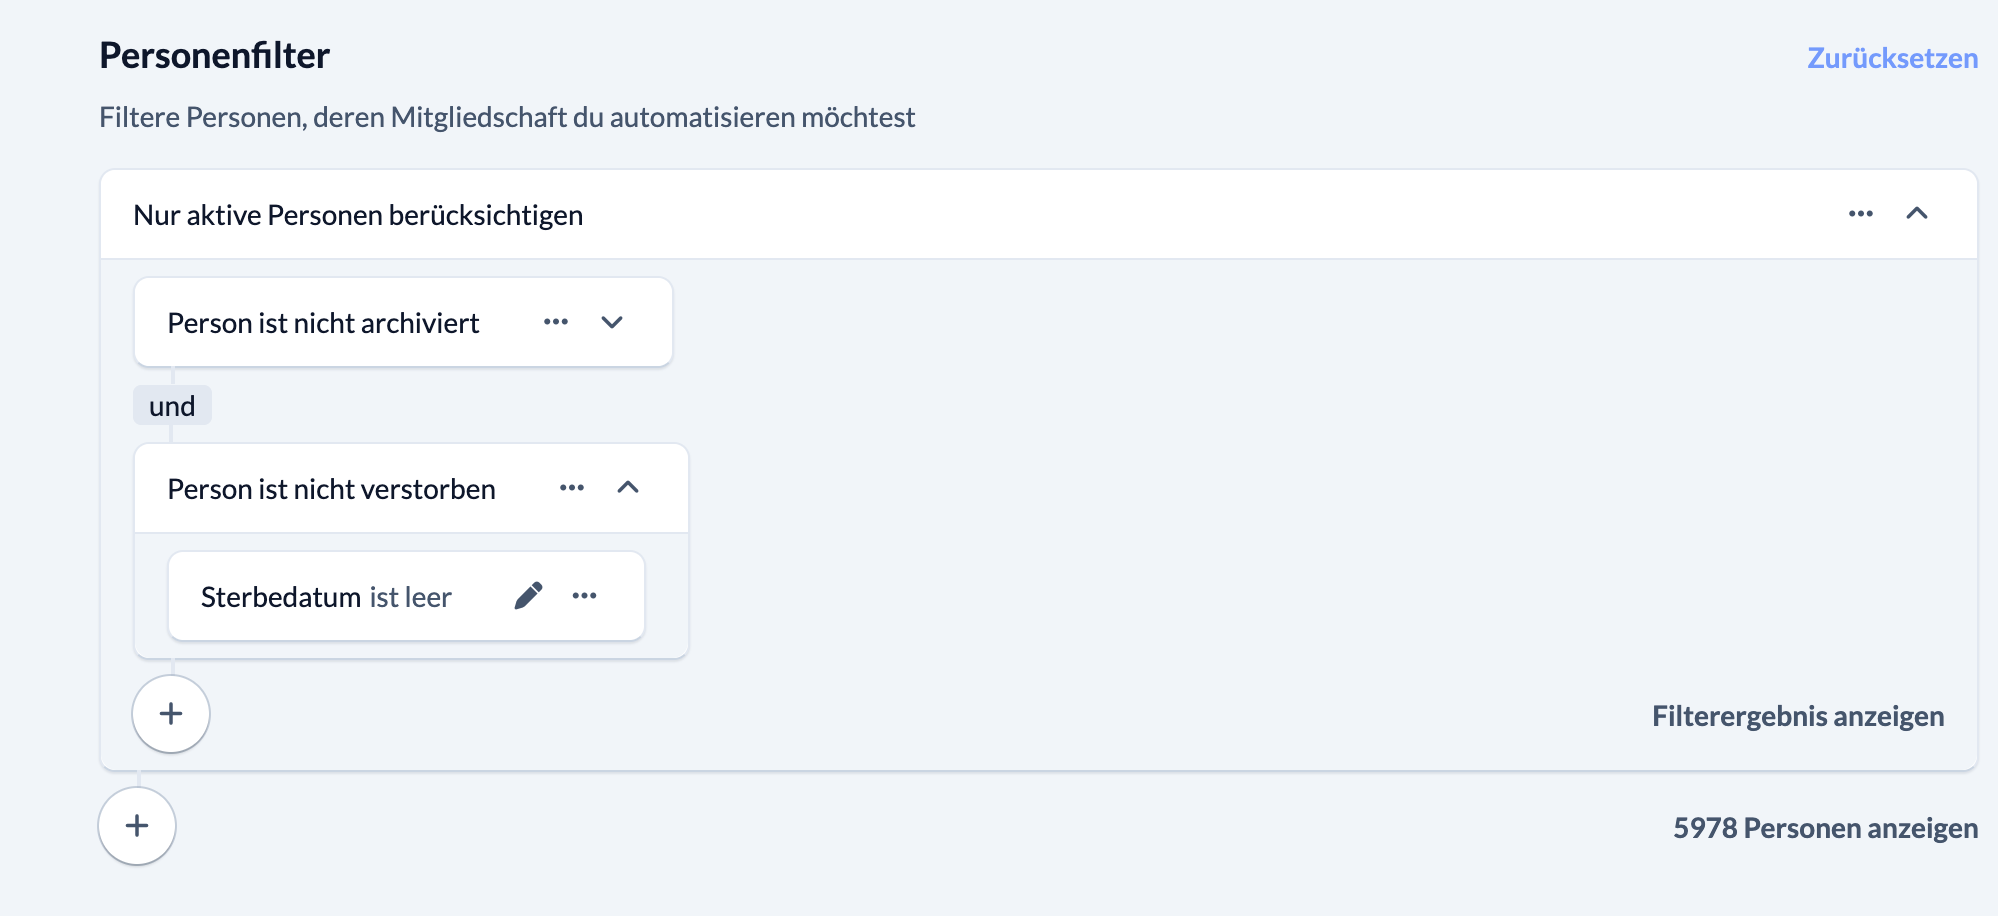This screenshot has width=1998, height=916.
Task: Click the filter description text below heading
Action: point(506,118)
